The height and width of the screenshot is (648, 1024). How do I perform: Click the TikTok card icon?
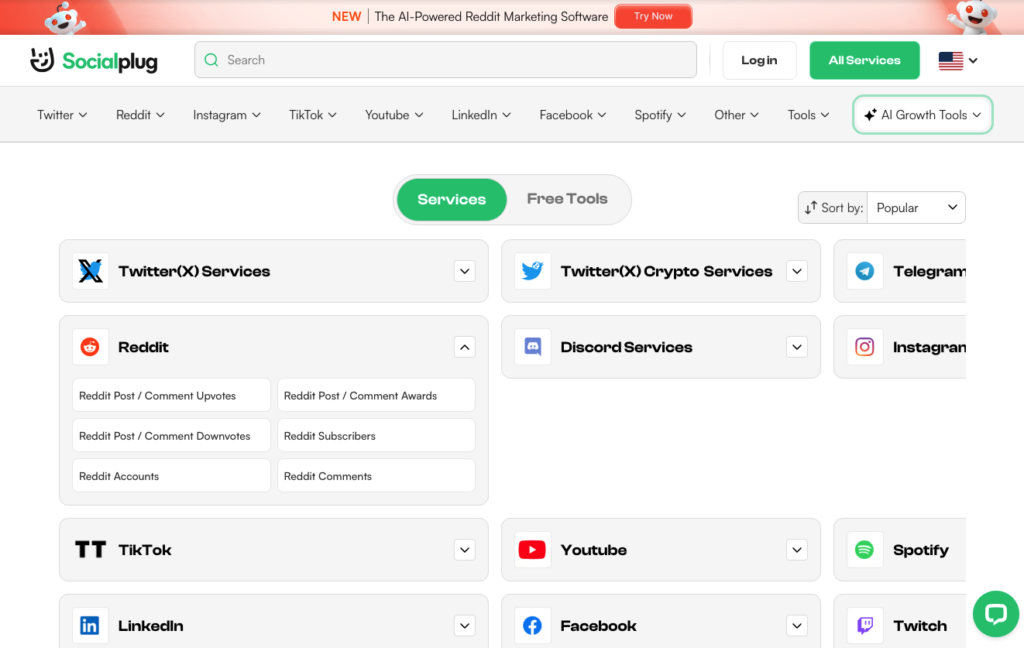click(x=90, y=550)
